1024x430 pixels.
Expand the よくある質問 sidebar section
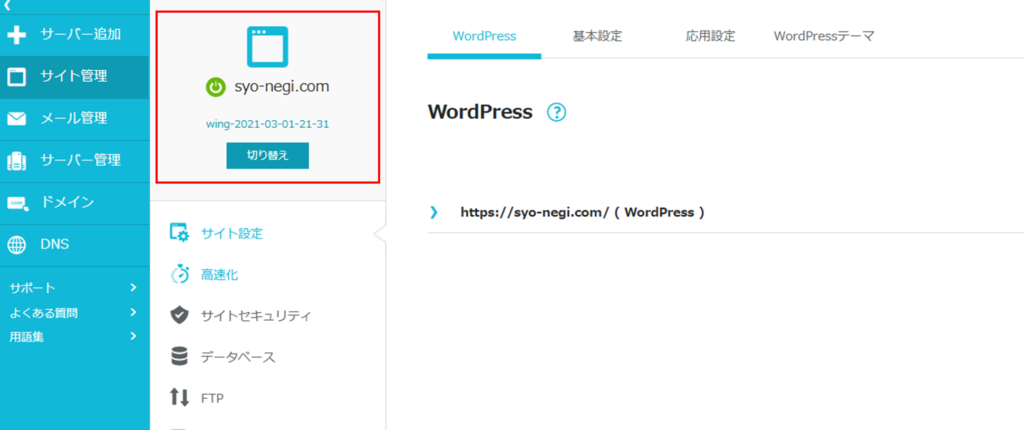pos(133,313)
